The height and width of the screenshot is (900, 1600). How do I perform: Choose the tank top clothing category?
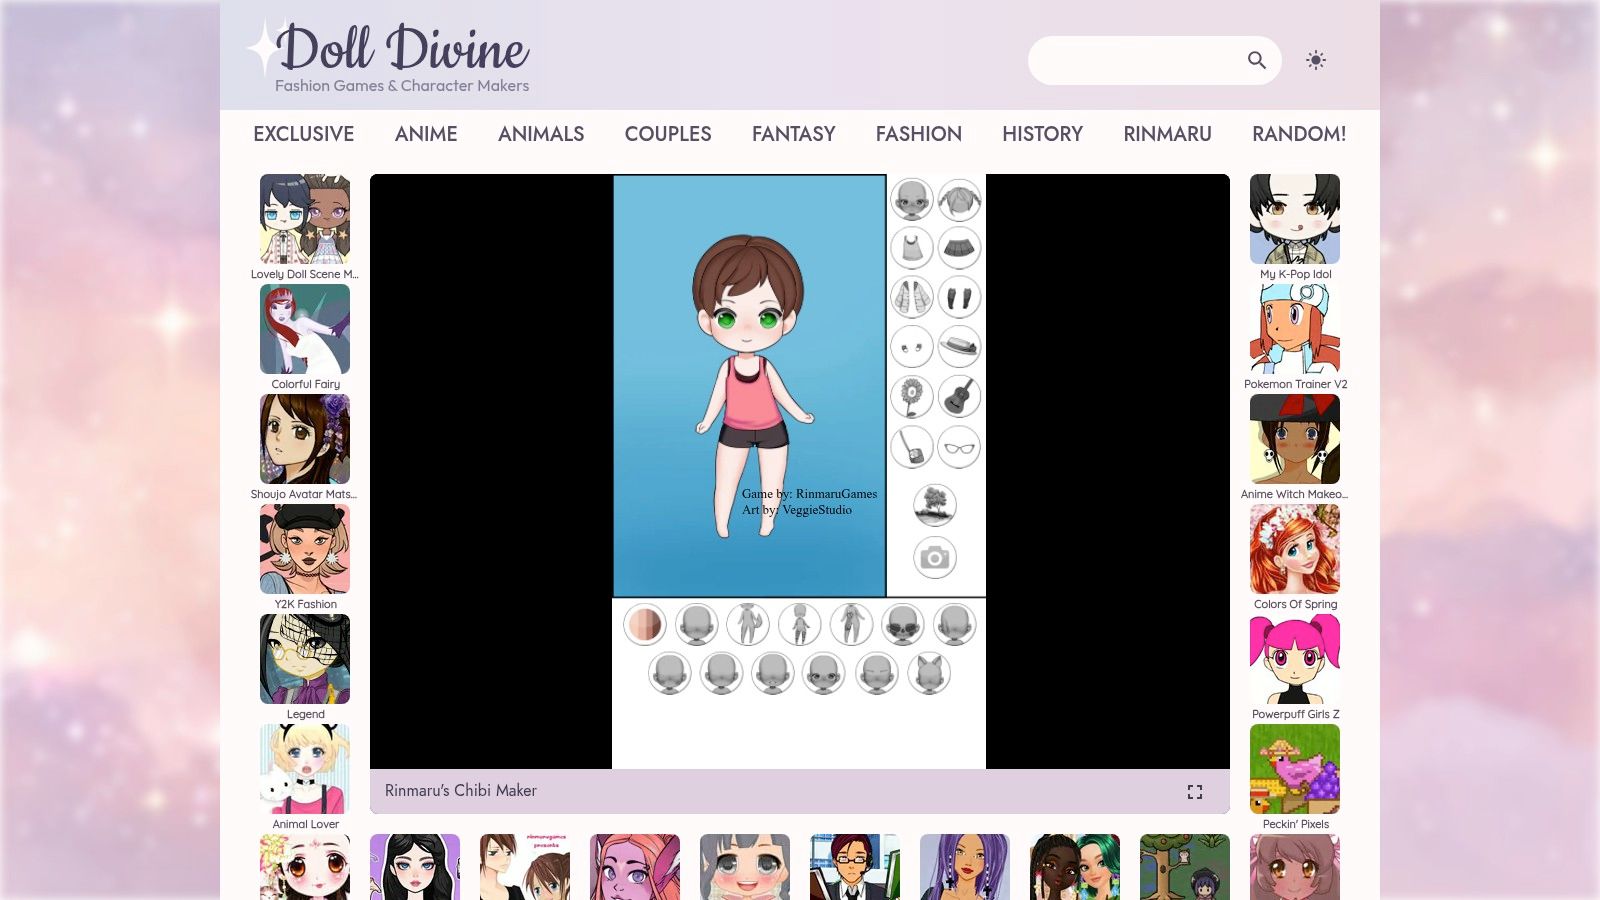coord(911,248)
